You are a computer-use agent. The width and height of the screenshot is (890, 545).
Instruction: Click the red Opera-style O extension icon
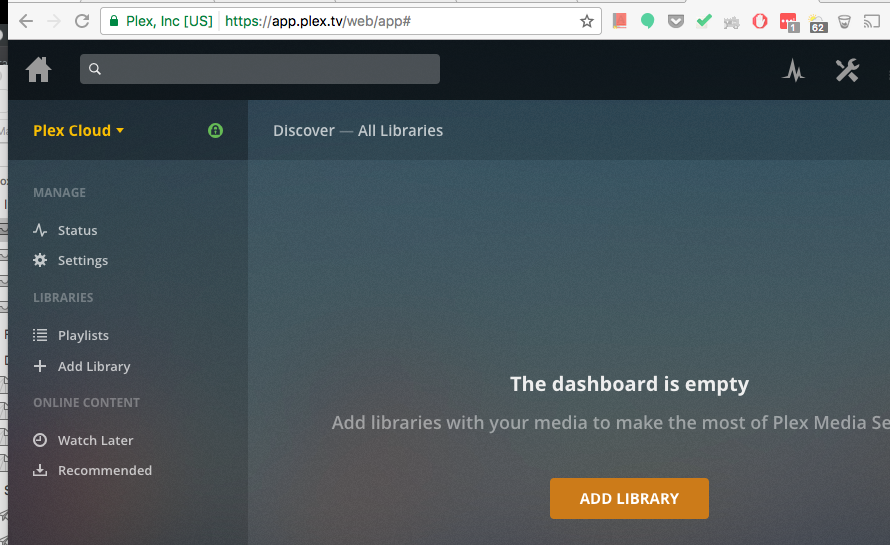(x=760, y=22)
